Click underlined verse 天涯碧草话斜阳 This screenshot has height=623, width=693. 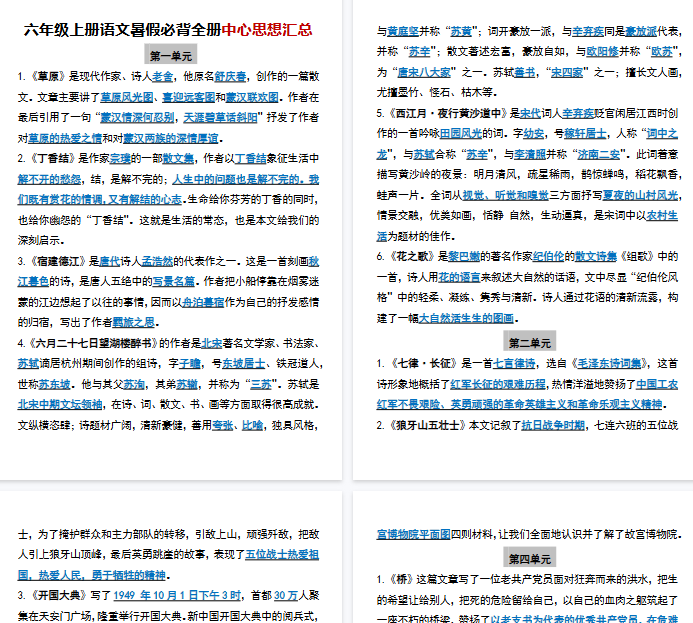pyautogui.click(x=220, y=118)
